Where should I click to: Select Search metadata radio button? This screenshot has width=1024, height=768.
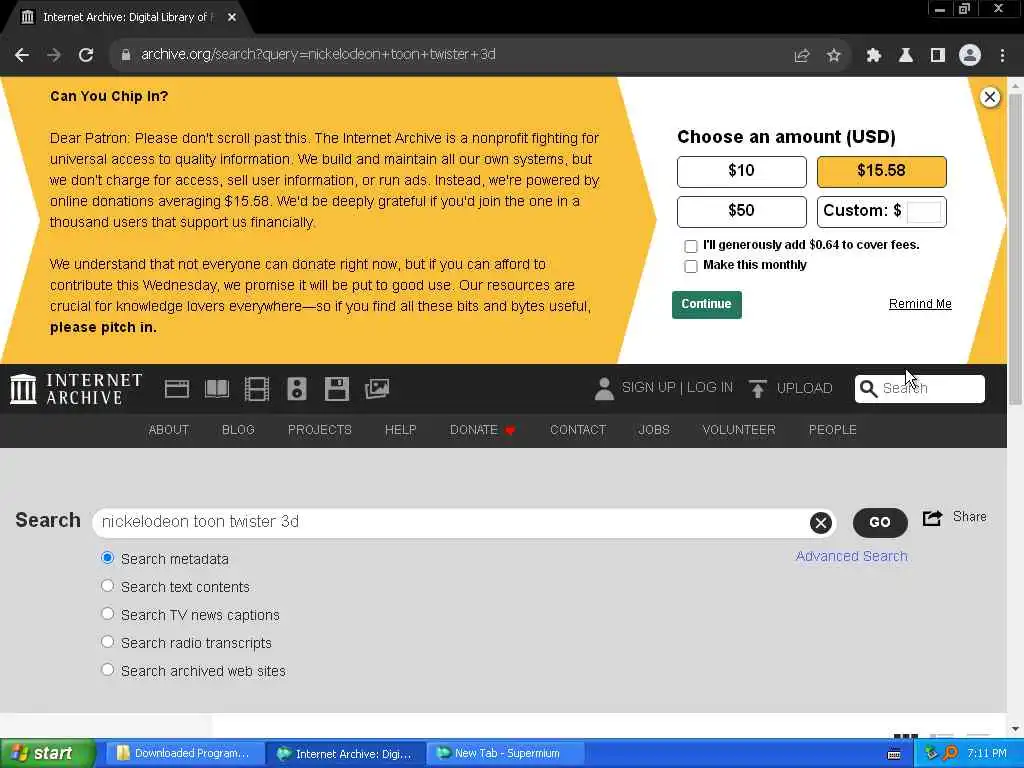[x=108, y=558]
